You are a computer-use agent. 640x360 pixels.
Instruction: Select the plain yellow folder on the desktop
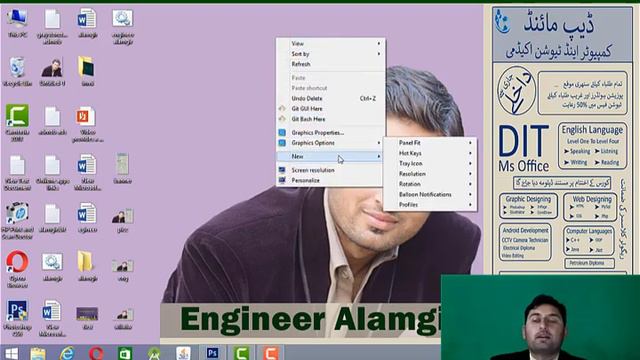87,266
